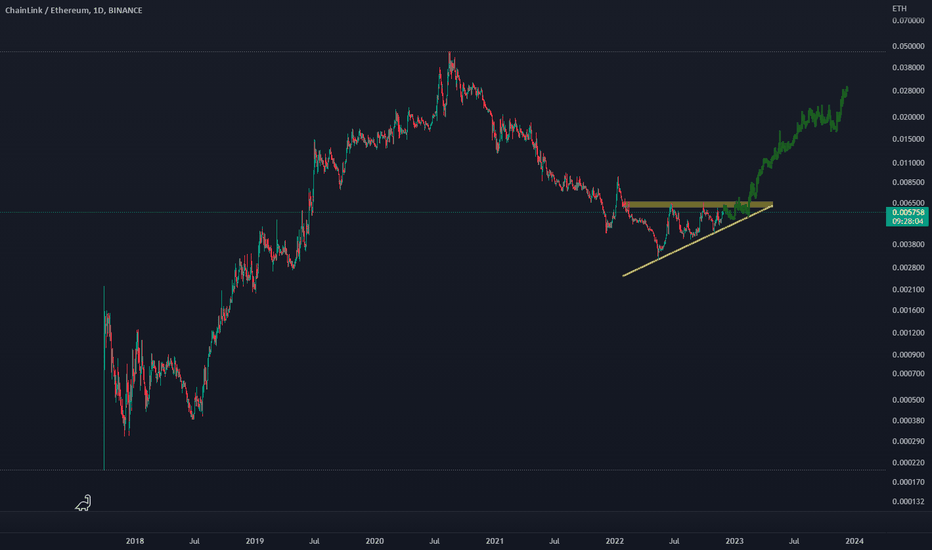Screen dimensions: 932x550
Task: Click the 0.070000 price scale label
Action: 908,21
